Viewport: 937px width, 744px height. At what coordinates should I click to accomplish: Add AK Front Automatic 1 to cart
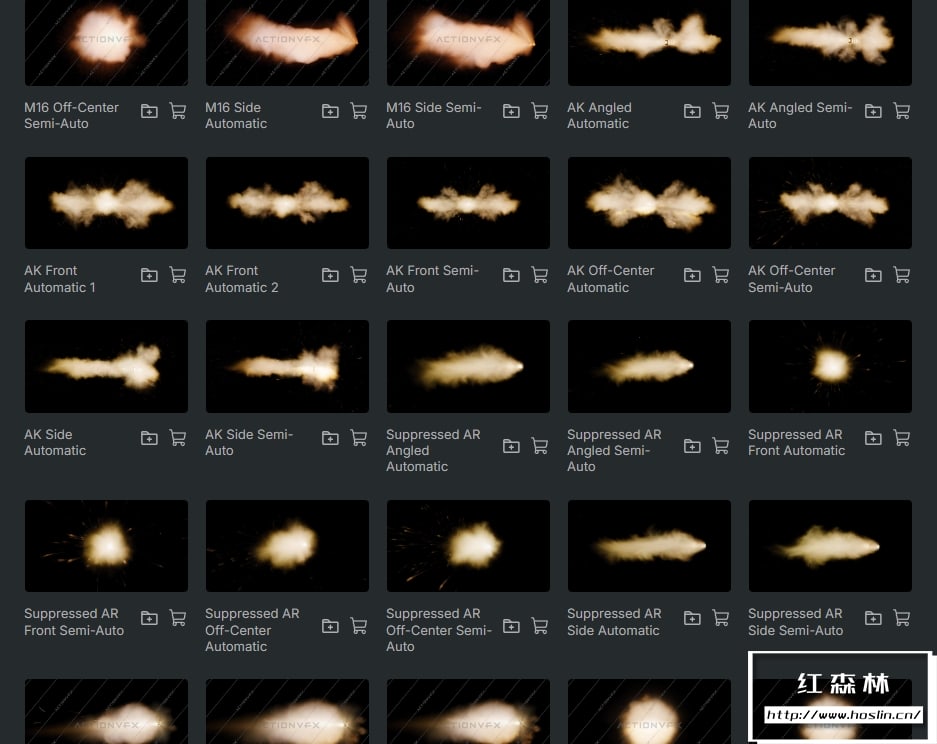coord(177,275)
